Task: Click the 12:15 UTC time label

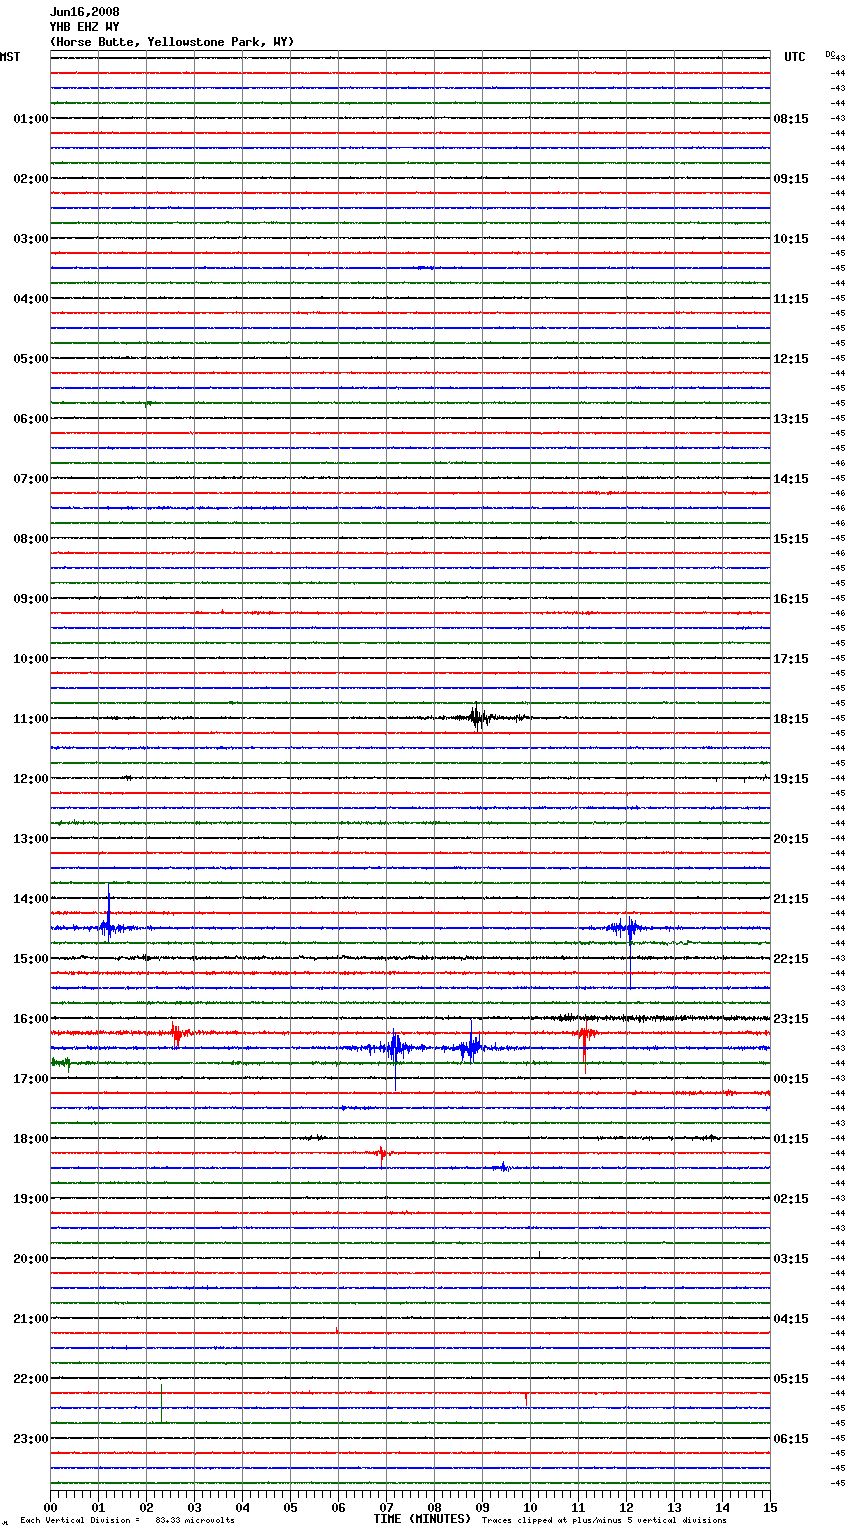Action: tap(791, 359)
